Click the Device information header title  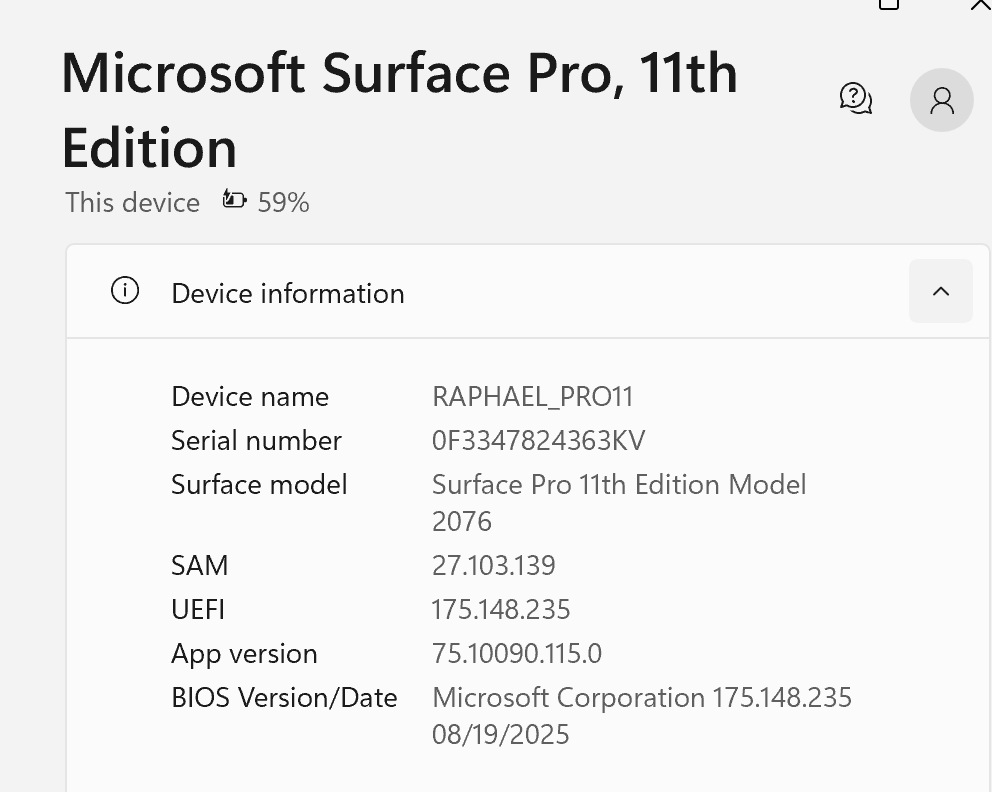coord(288,293)
